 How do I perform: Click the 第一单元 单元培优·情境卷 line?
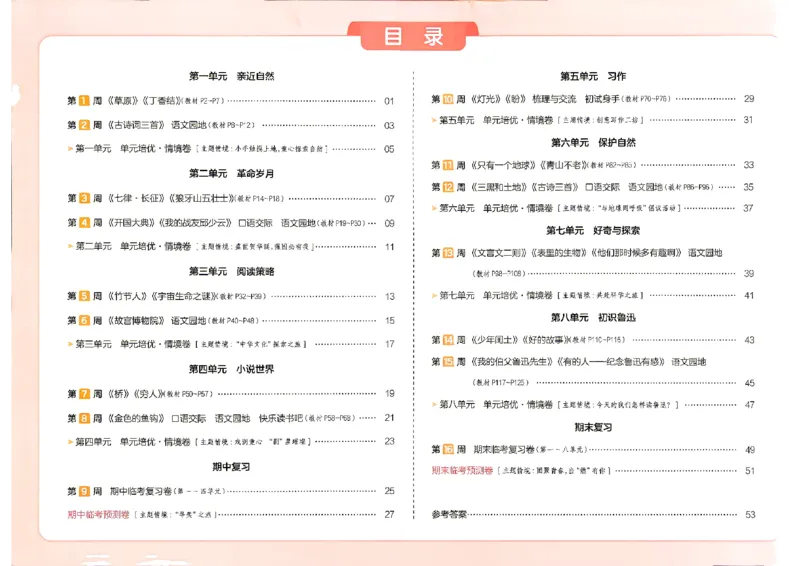[231, 149]
